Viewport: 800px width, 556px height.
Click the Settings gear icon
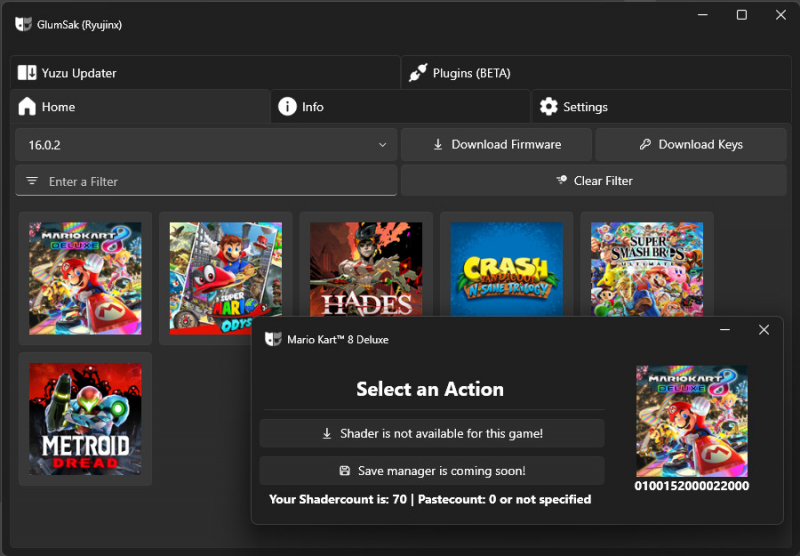[548, 107]
